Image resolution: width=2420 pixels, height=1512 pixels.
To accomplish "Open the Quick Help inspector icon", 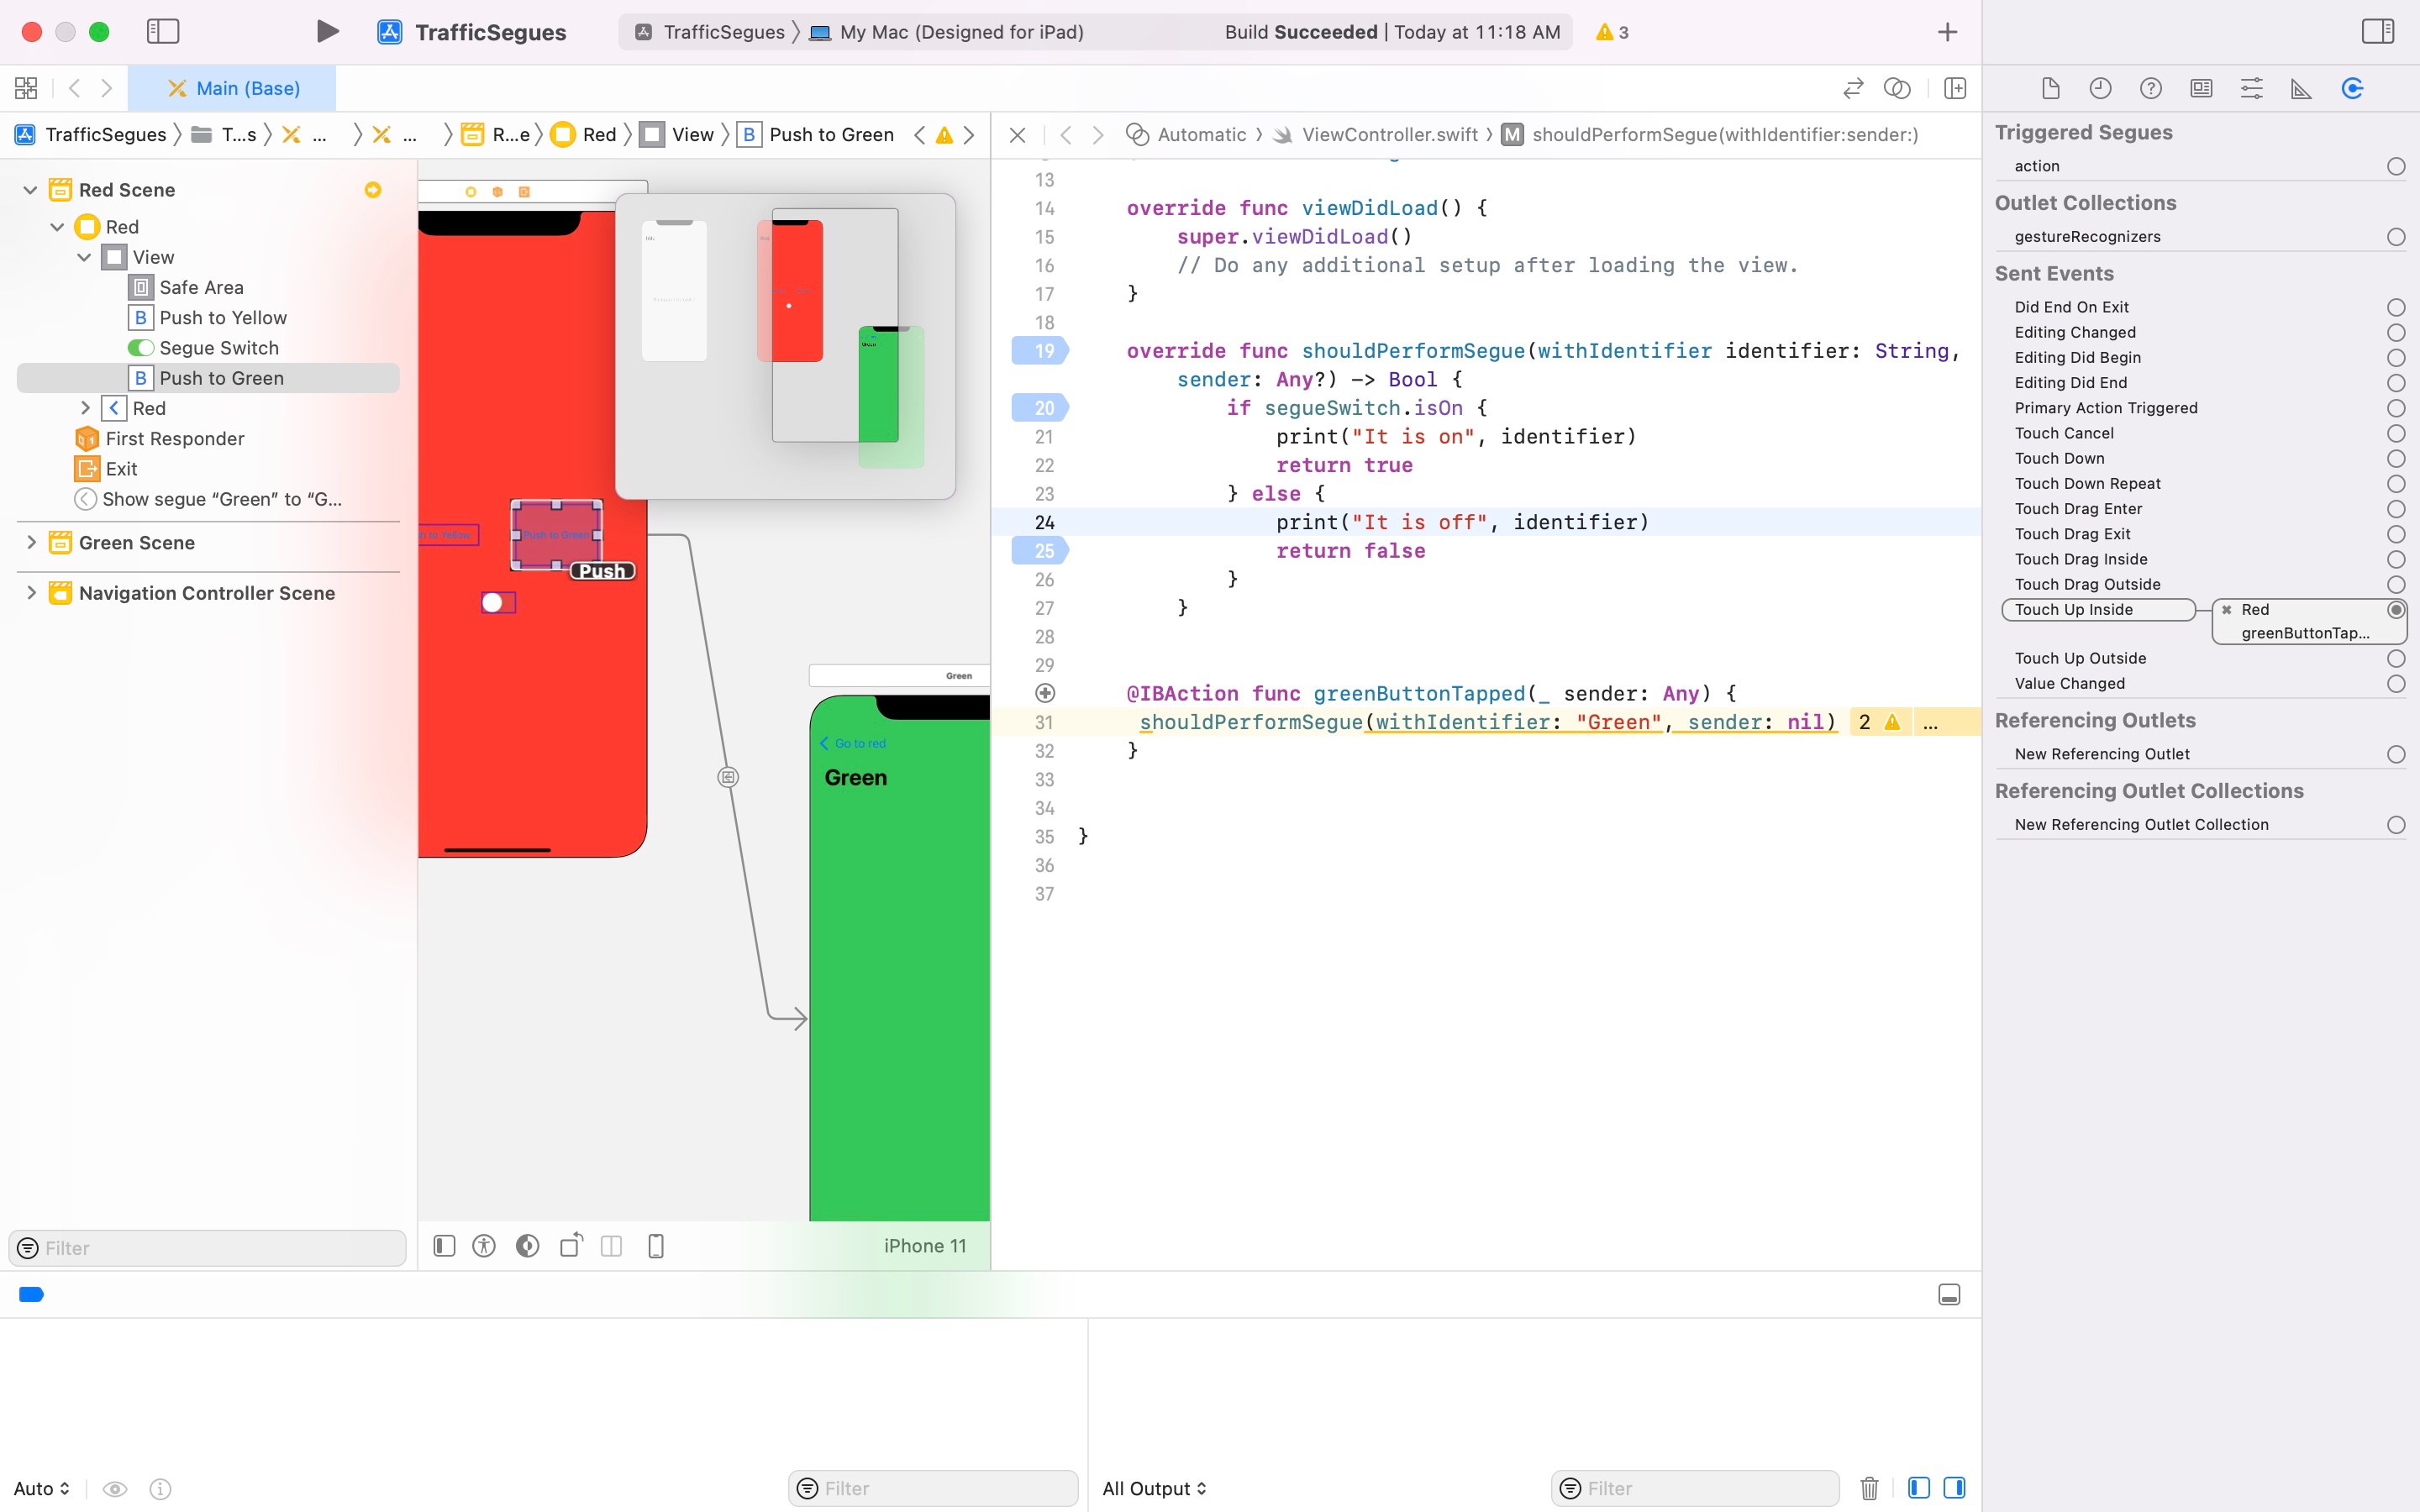I will (x=2150, y=88).
